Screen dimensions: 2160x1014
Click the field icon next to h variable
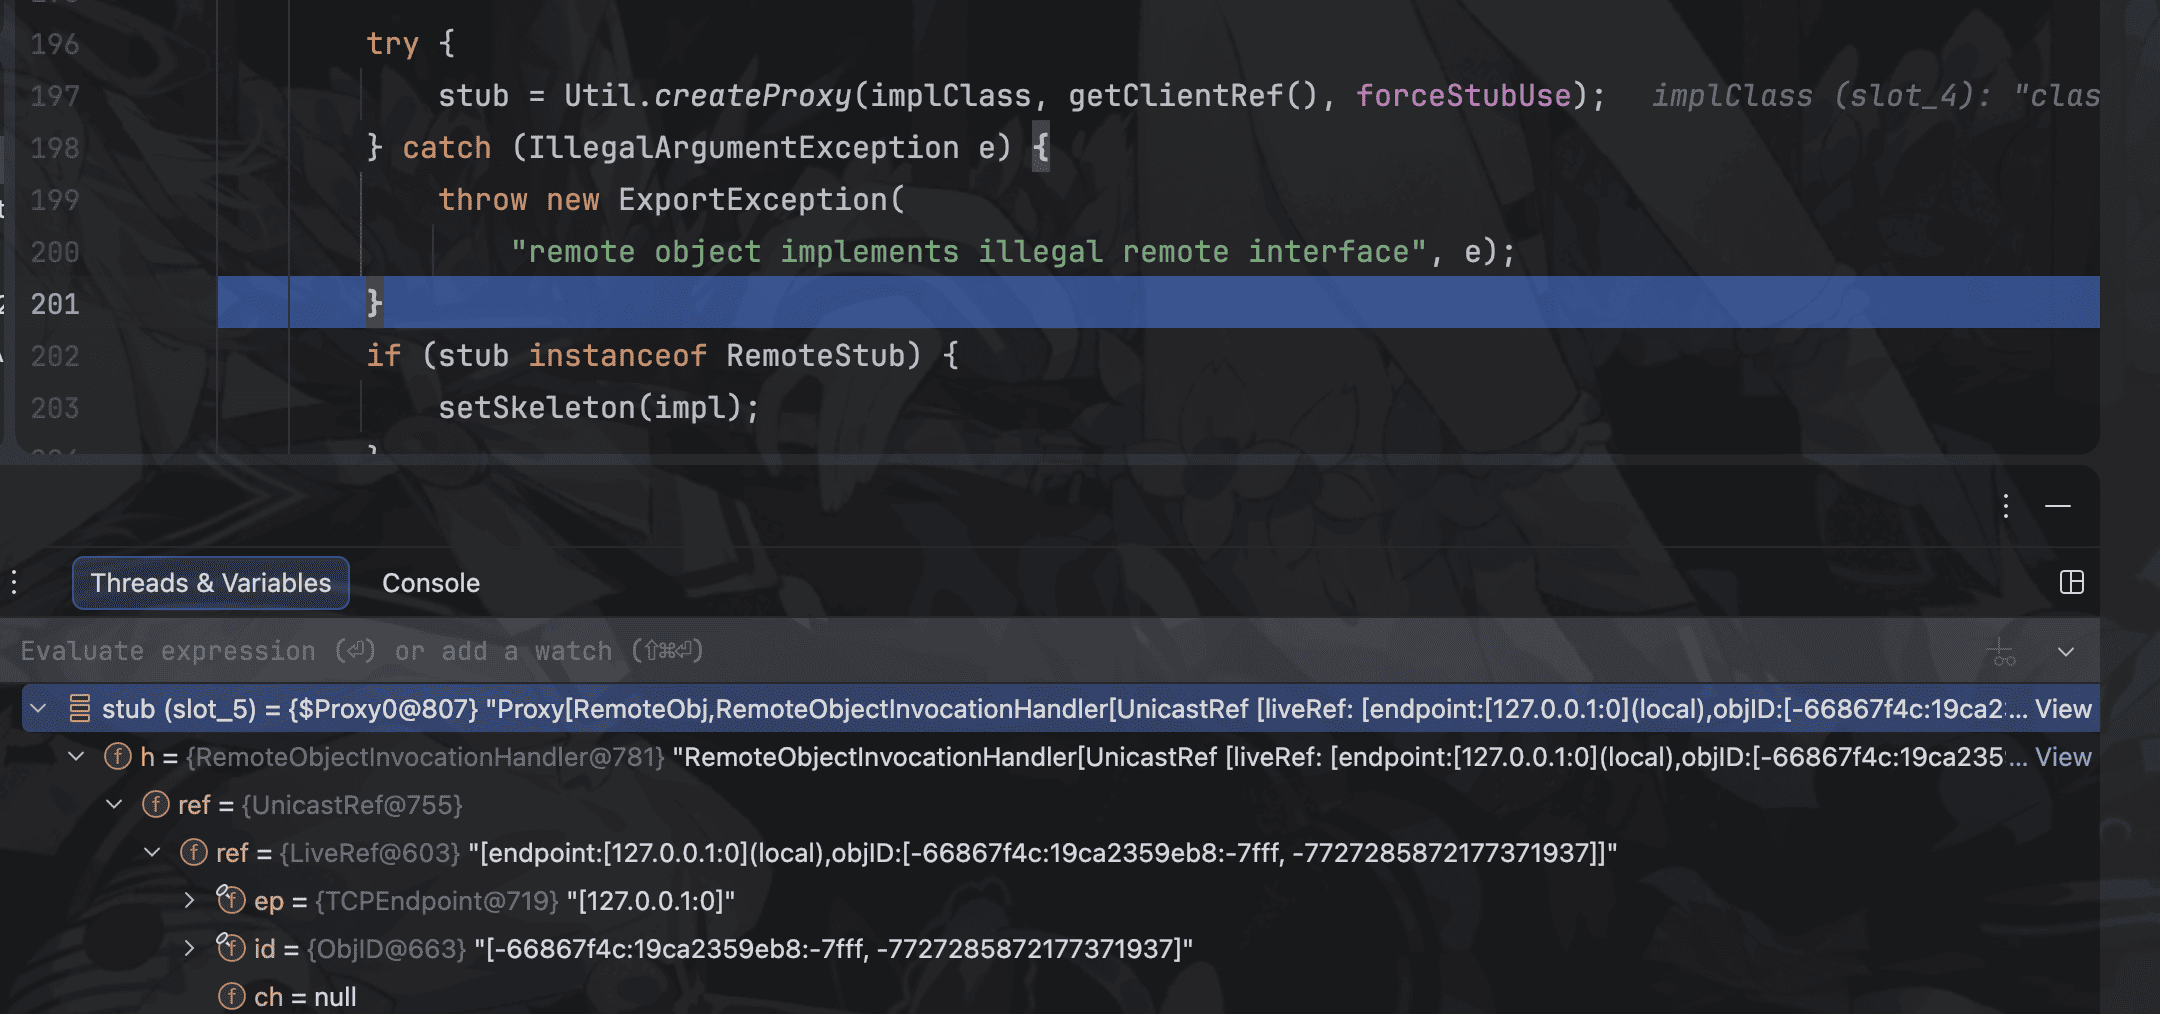(117, 757)
